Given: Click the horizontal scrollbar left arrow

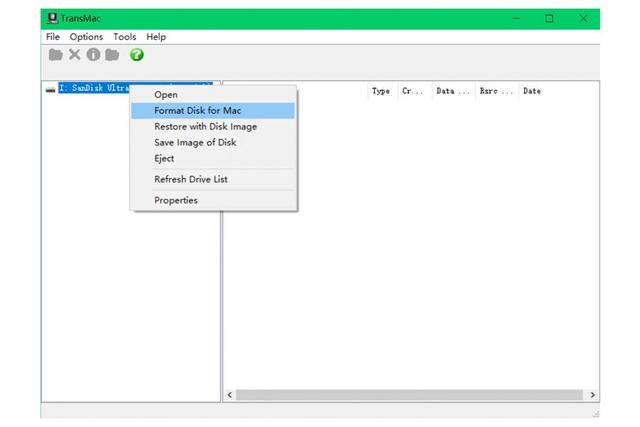Looking at the screenshot, I should click(x=230, y=395).
